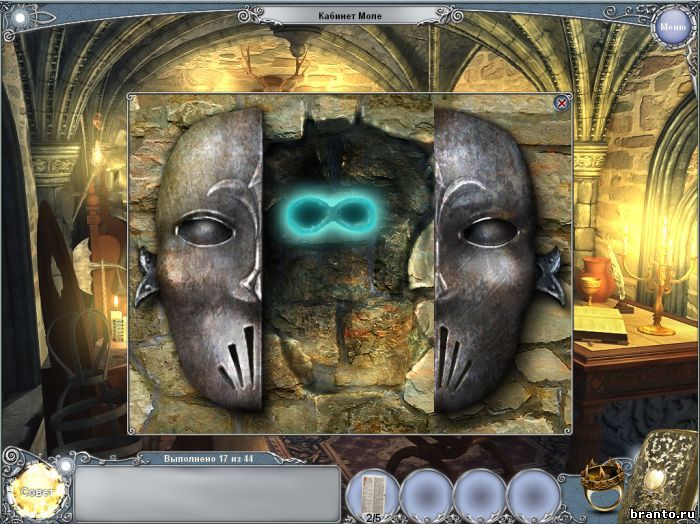700x524 pixels.
Task: Close the mask puzzle popup
Action: click(x=561, y=104)
